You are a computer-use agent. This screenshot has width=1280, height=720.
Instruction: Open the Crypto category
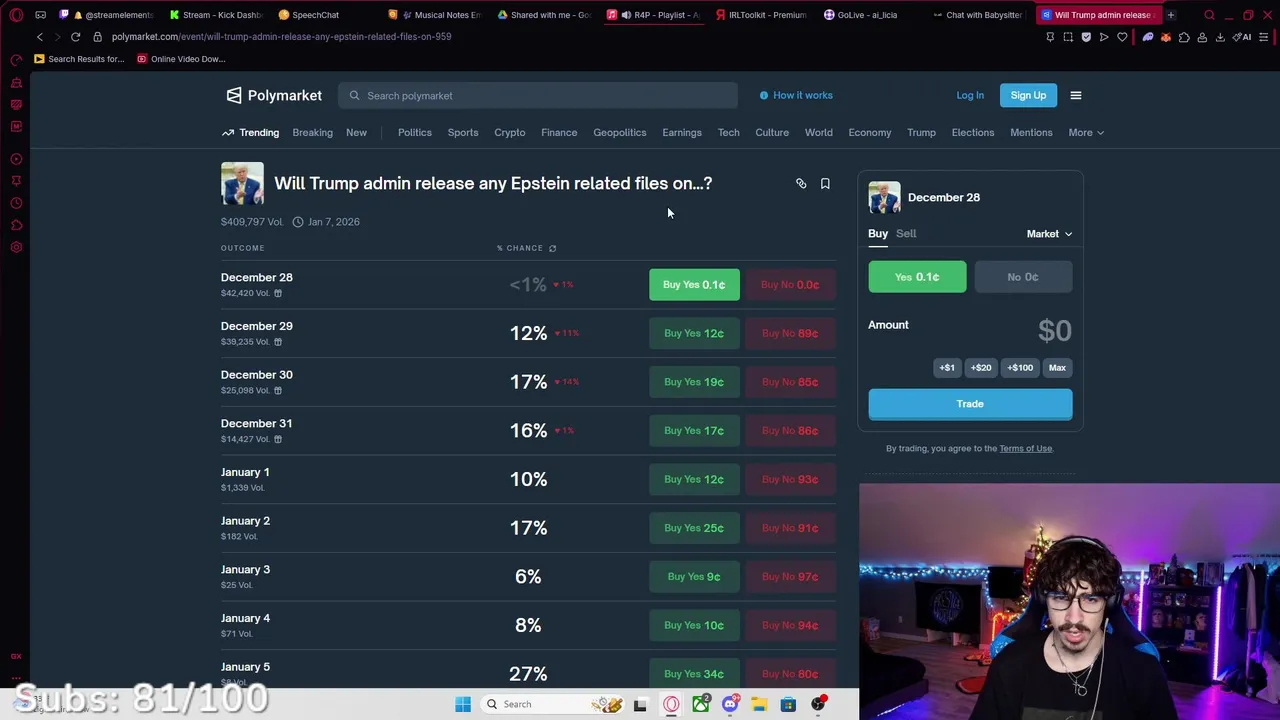[x=509, y=132]
